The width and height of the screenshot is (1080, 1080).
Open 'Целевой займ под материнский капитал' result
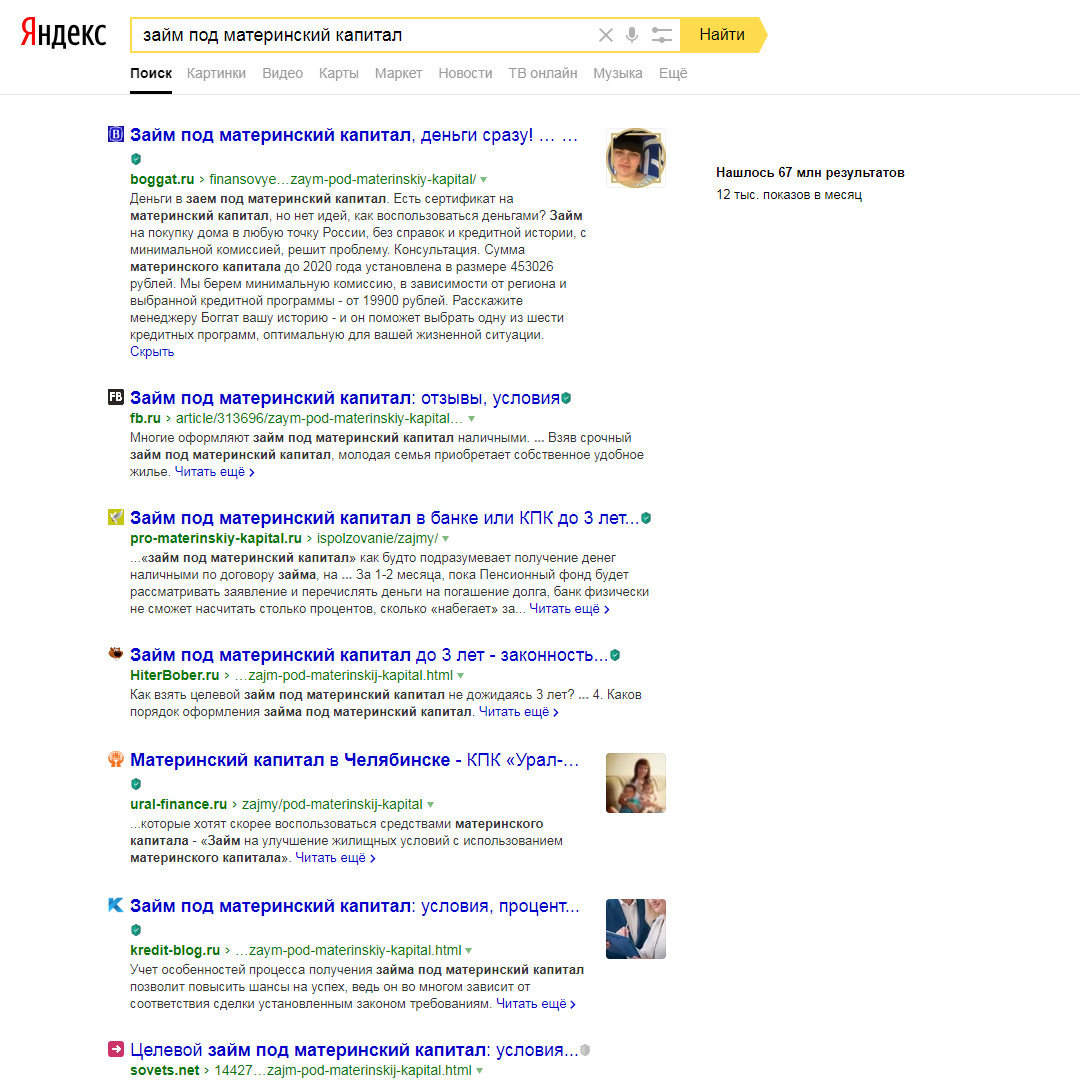coord(354,1050)
